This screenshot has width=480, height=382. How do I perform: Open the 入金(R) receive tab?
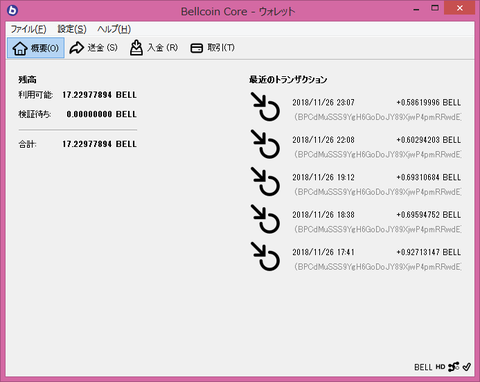click(154, 48)
